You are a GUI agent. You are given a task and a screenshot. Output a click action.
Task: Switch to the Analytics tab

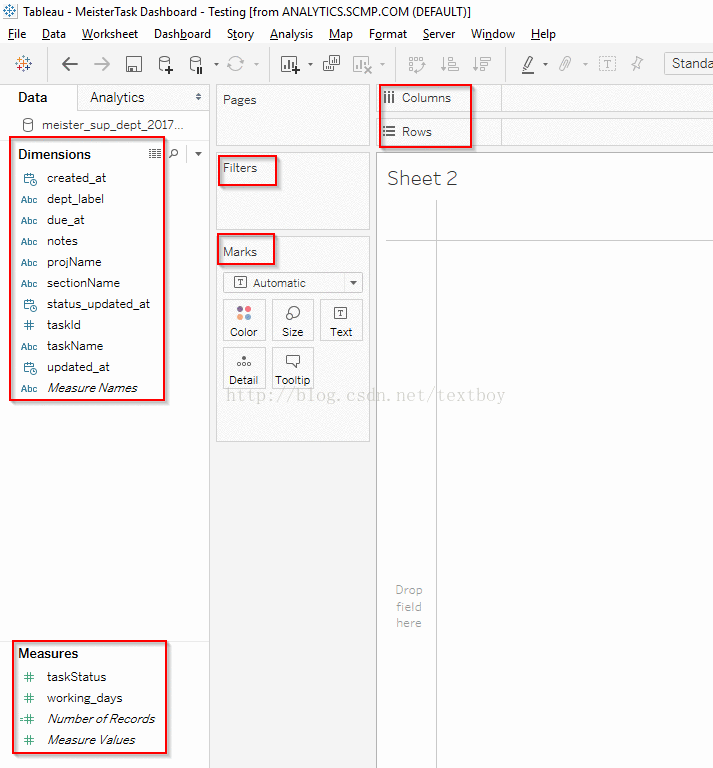coord(117,97)
